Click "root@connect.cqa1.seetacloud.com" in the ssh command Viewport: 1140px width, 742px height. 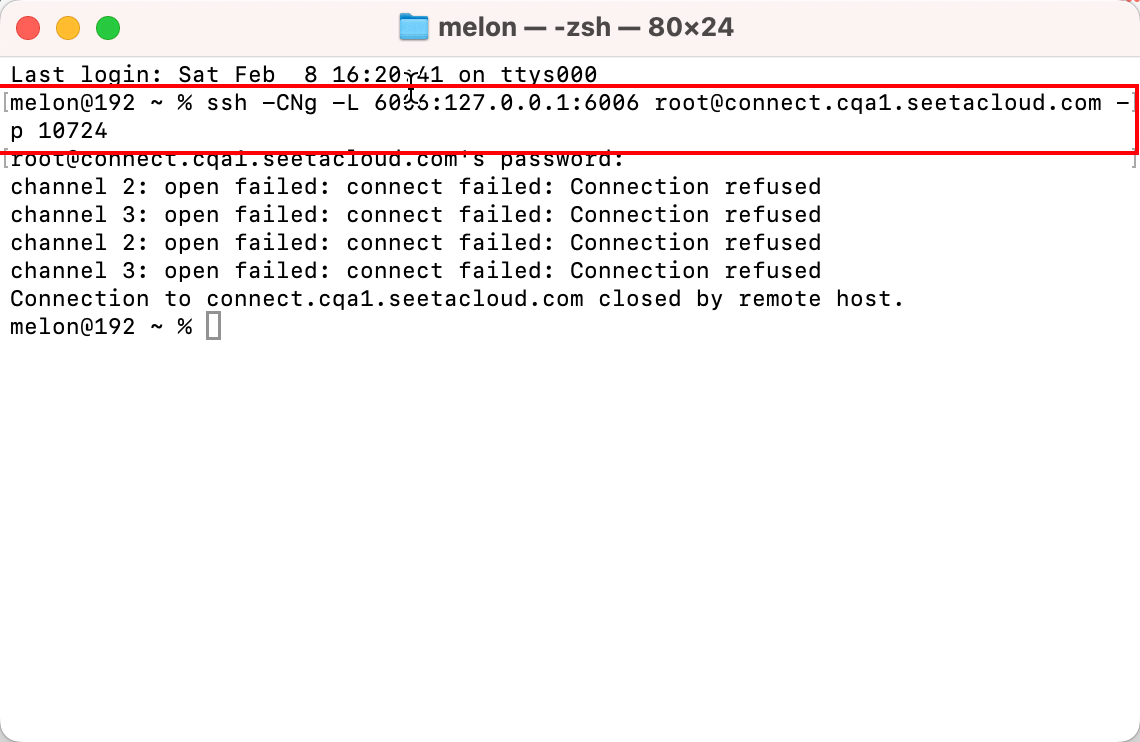click(878, 102)
